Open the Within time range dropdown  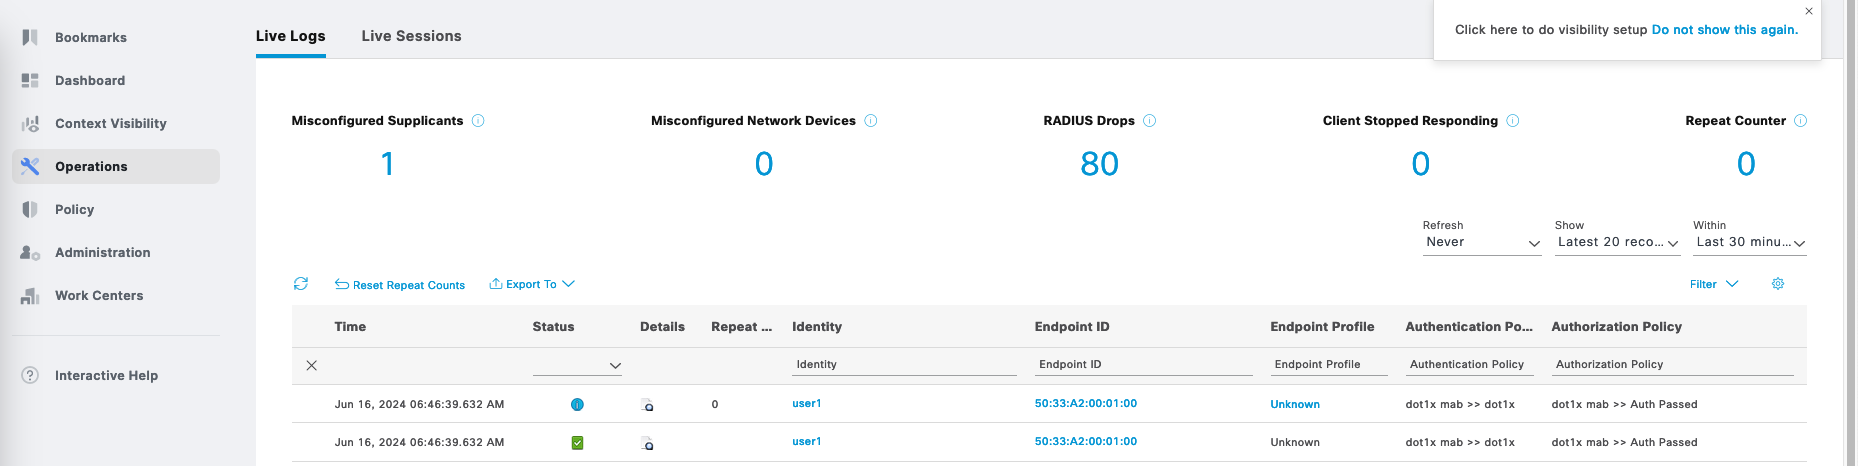(x=1748, y=243)
